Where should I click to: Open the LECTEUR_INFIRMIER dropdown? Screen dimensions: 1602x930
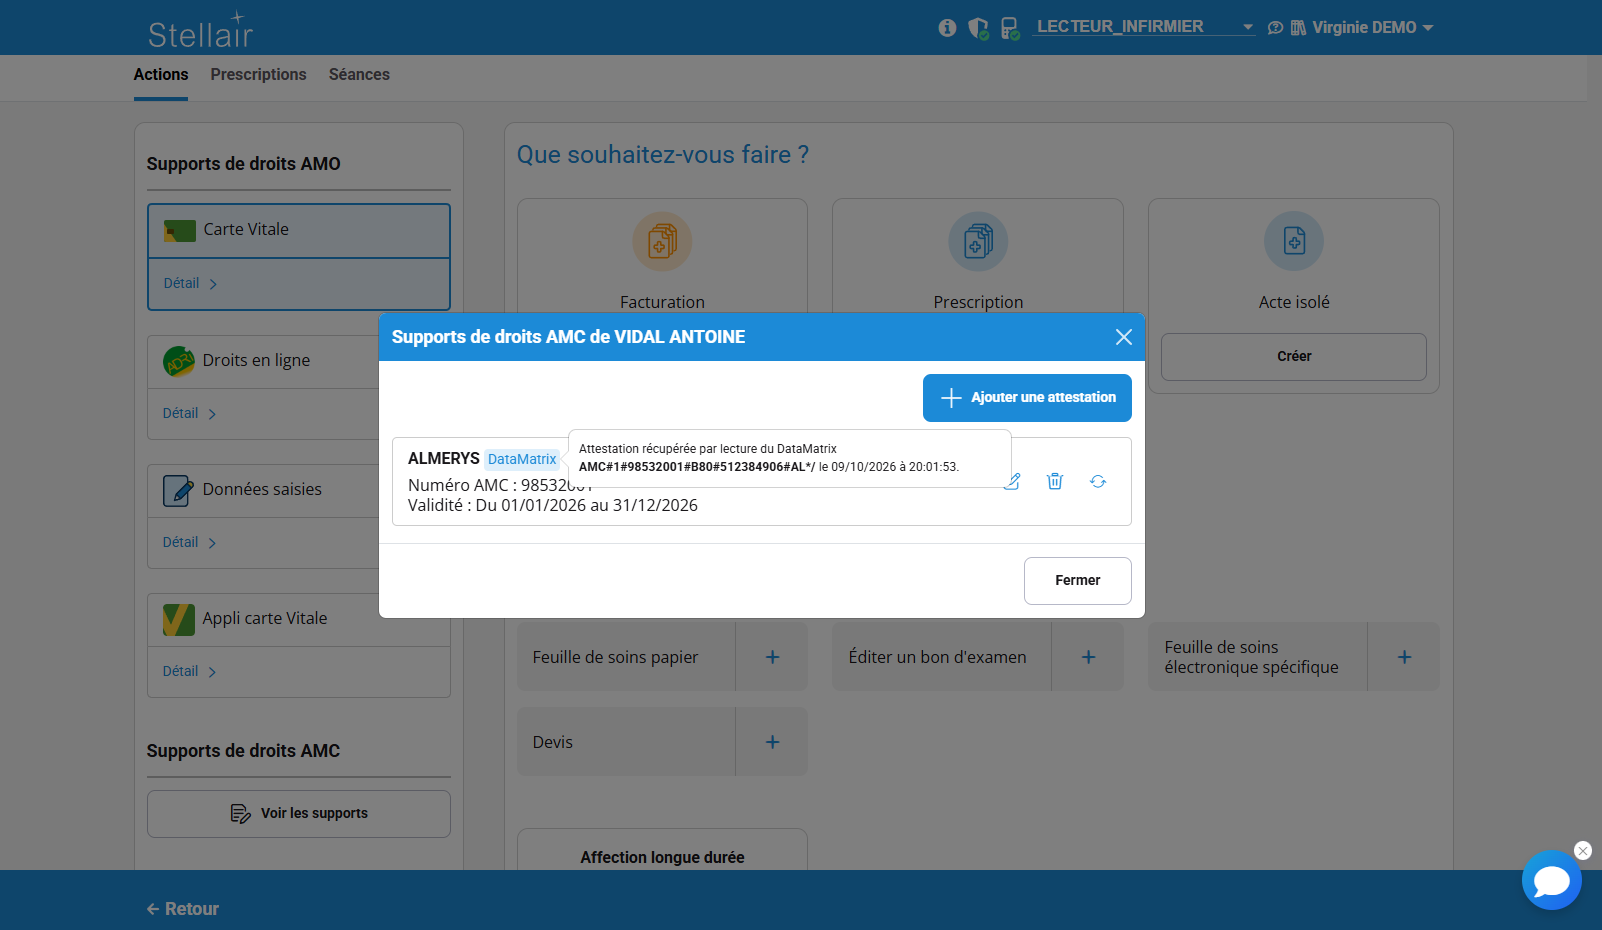point(1145,27)
